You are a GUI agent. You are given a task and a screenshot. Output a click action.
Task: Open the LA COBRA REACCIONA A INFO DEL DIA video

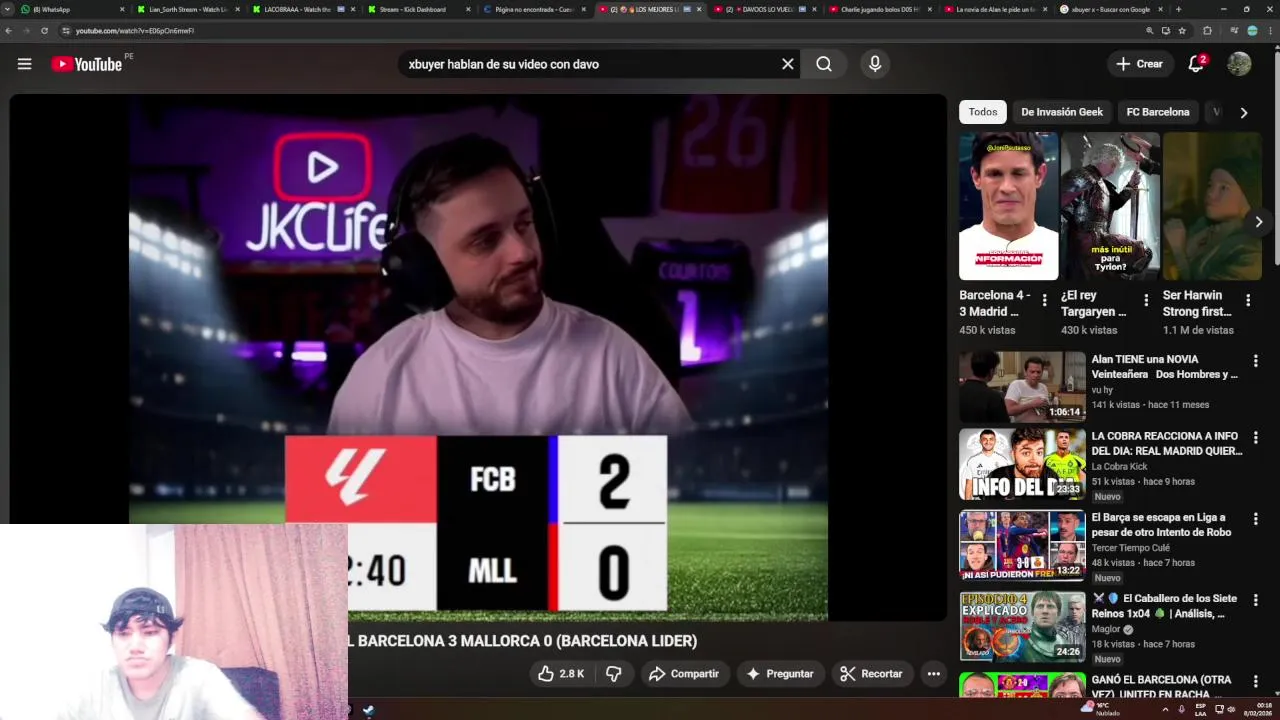point(1167,444)
